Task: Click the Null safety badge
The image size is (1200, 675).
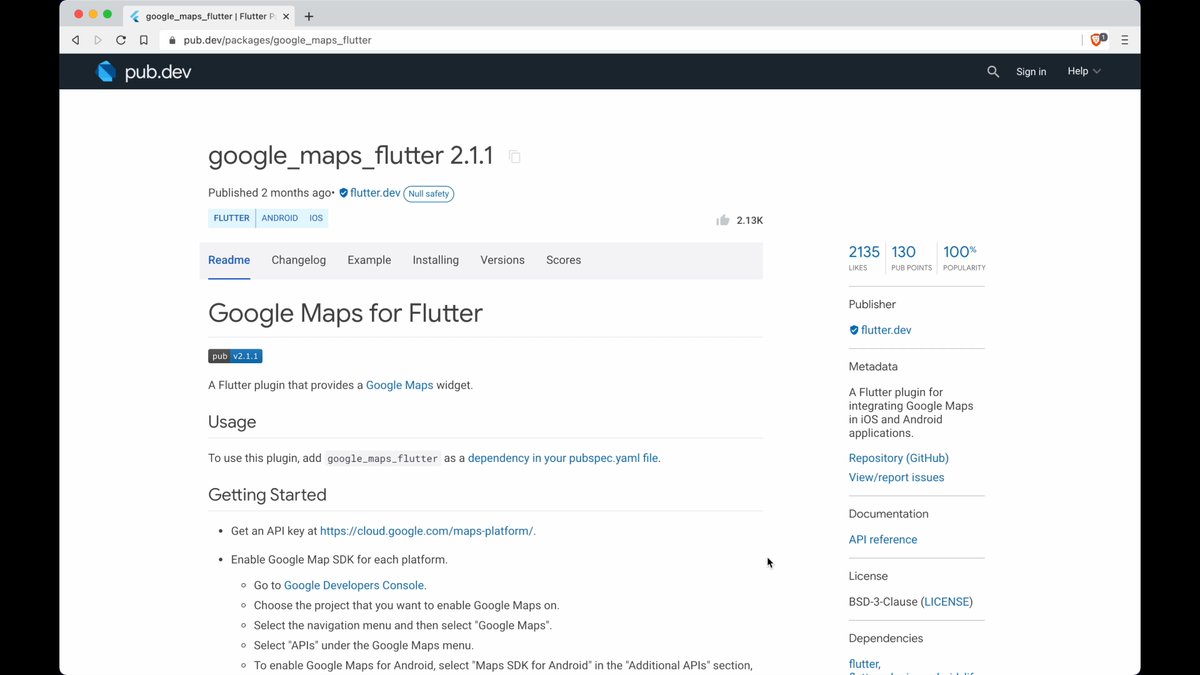Action: (x=428, y=194)
